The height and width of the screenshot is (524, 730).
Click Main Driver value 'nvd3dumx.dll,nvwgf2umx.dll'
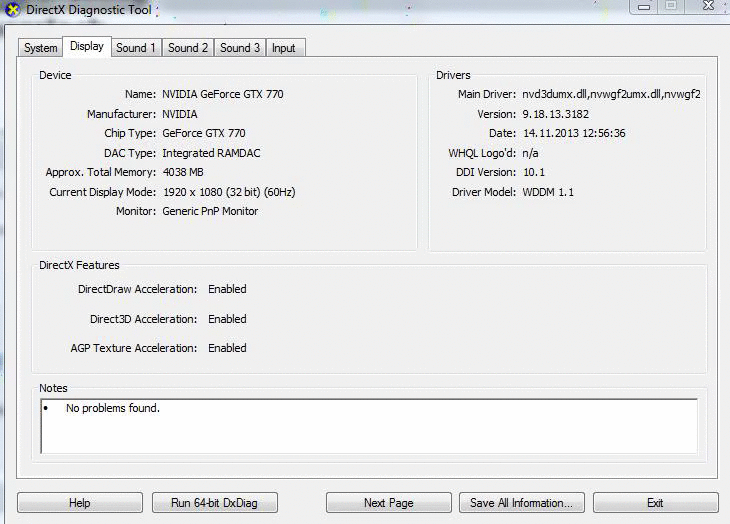(611, 94)
